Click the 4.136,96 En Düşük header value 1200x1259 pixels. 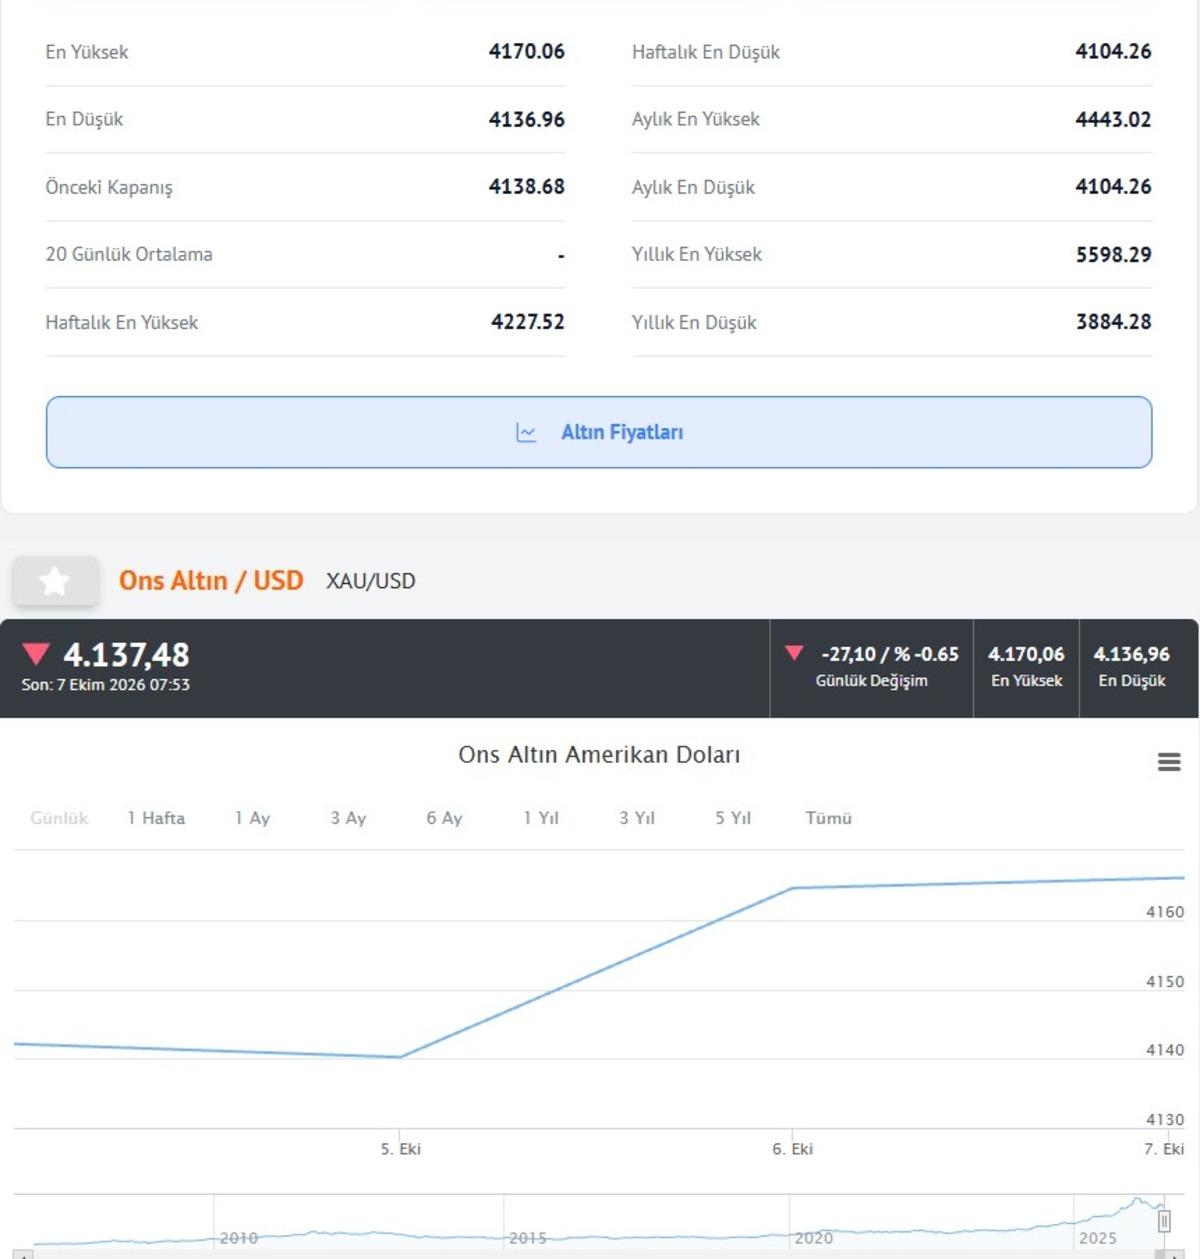point(1132,654)
